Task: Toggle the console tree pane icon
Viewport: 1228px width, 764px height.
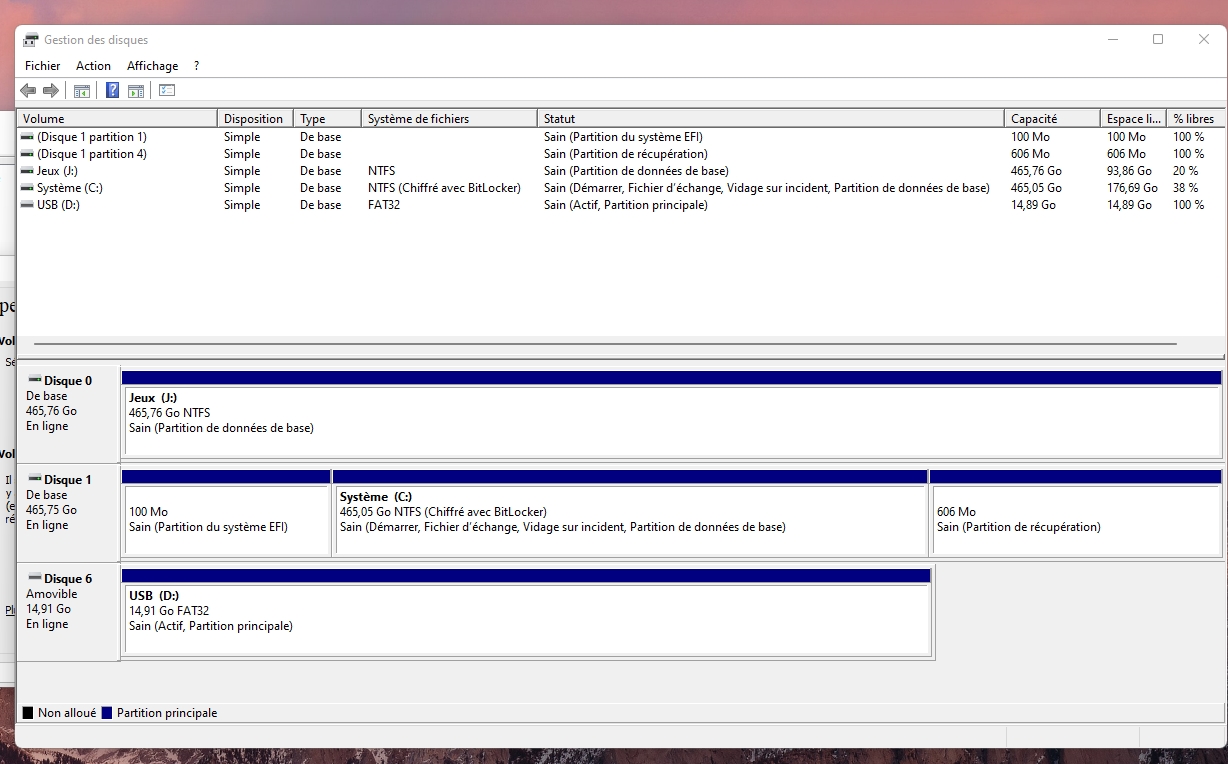Action: tap(82, 91)
